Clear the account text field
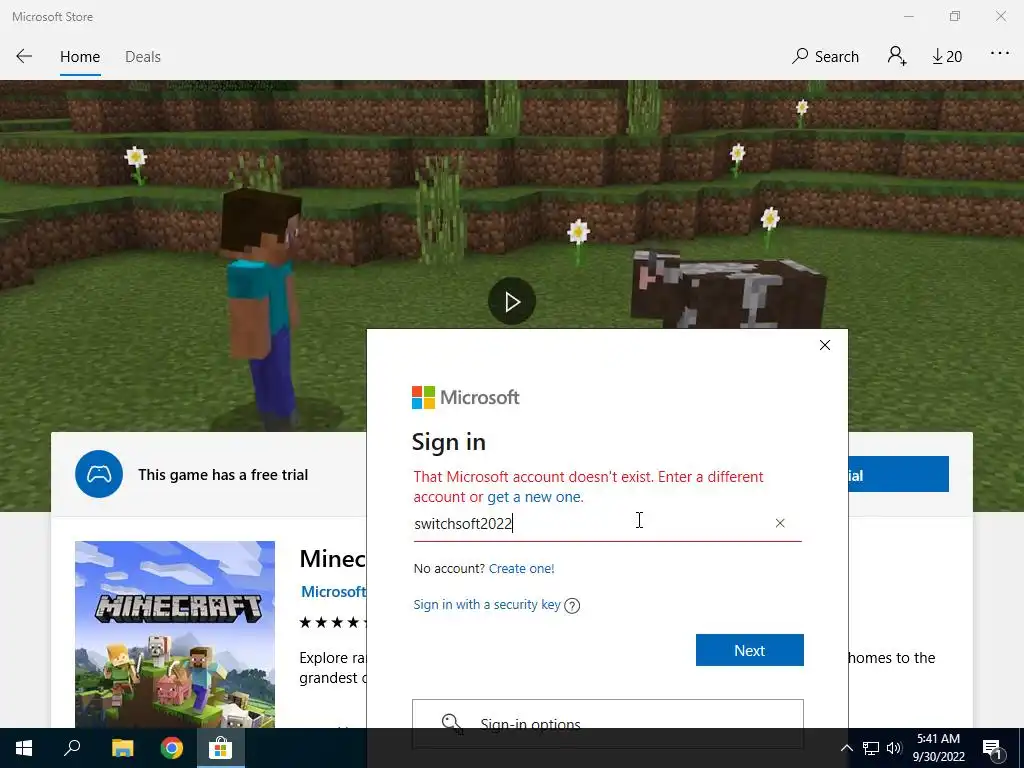The width and height of the screenshot is (1024, 768). pos(780,523)
